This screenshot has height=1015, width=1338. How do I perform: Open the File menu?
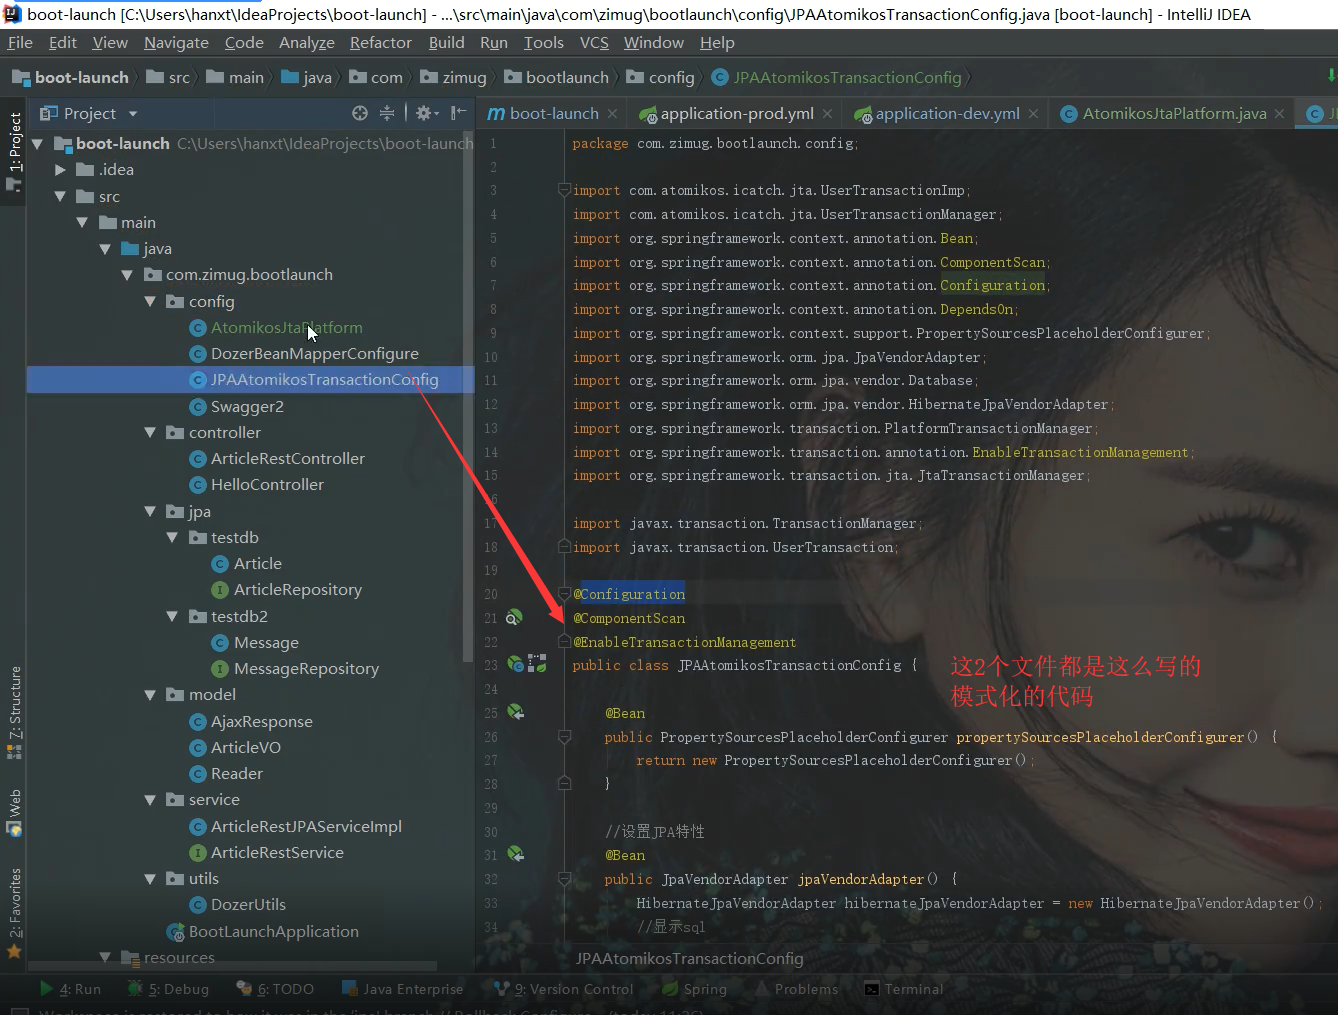(20, 42)
